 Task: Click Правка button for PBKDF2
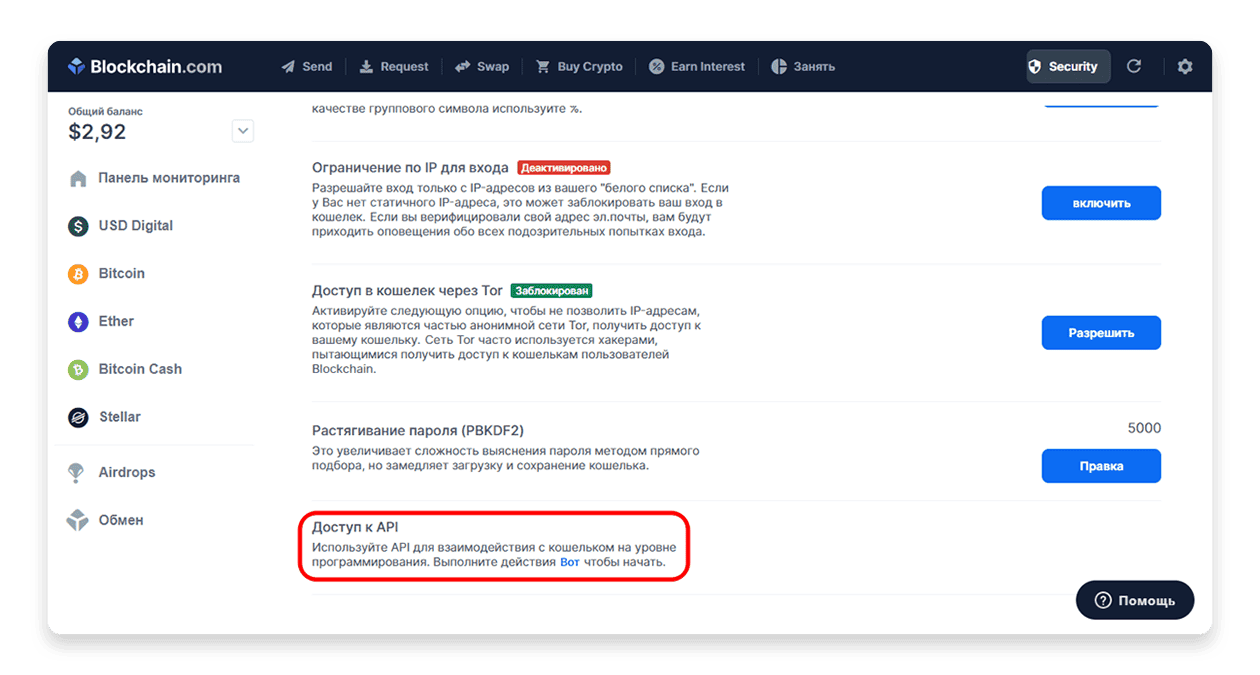pos(1101,466)
